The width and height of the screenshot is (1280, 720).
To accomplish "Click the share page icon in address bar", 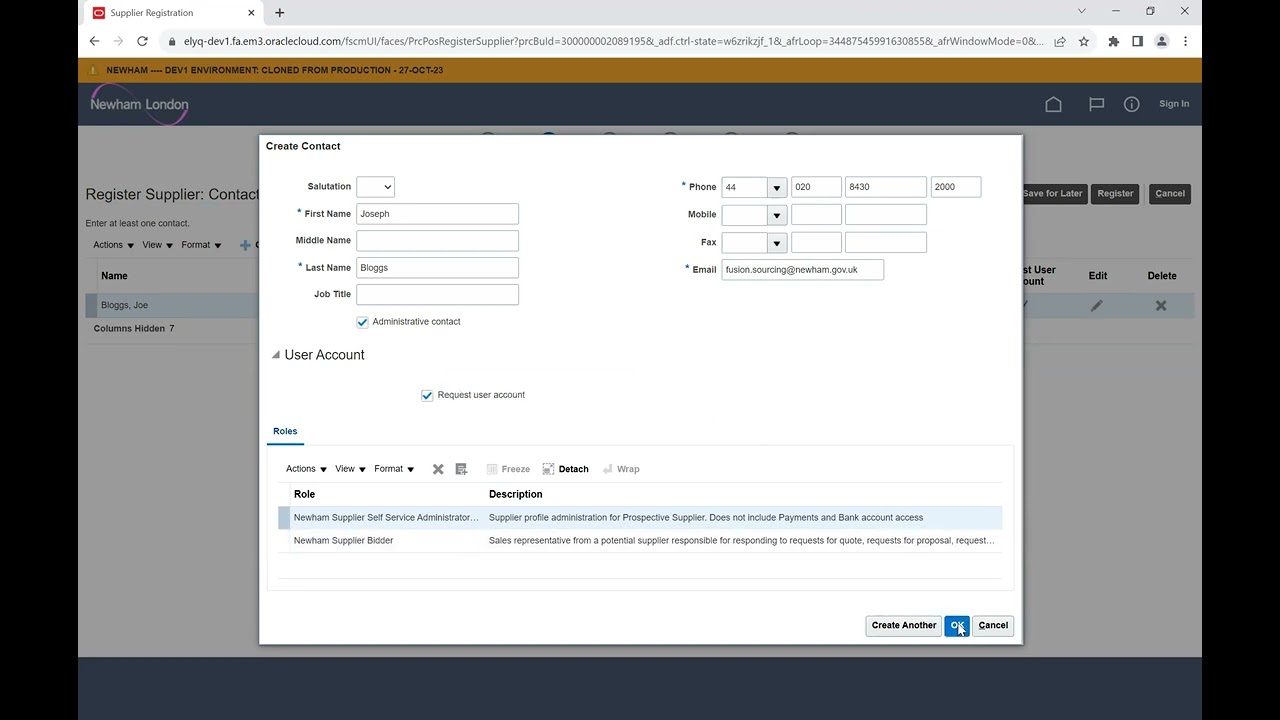I will (1059, 41).
